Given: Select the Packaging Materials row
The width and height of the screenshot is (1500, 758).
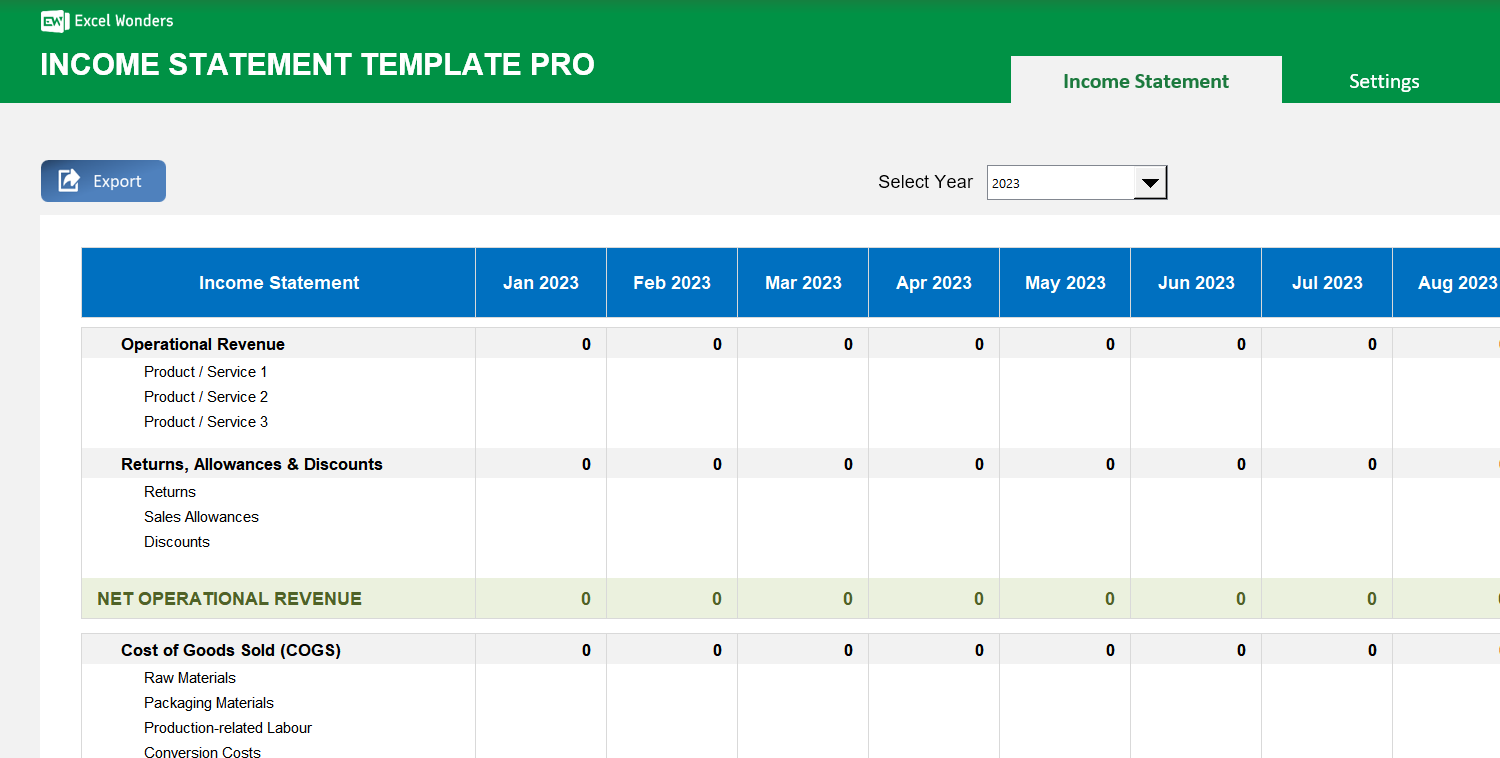Looking at the screenshot, I should [x=208, y=702].
